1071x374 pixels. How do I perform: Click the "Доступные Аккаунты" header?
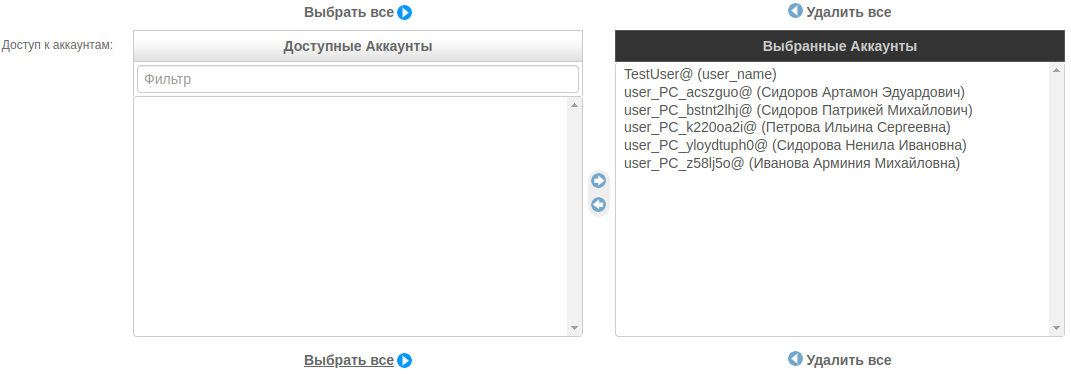(358, 46)
